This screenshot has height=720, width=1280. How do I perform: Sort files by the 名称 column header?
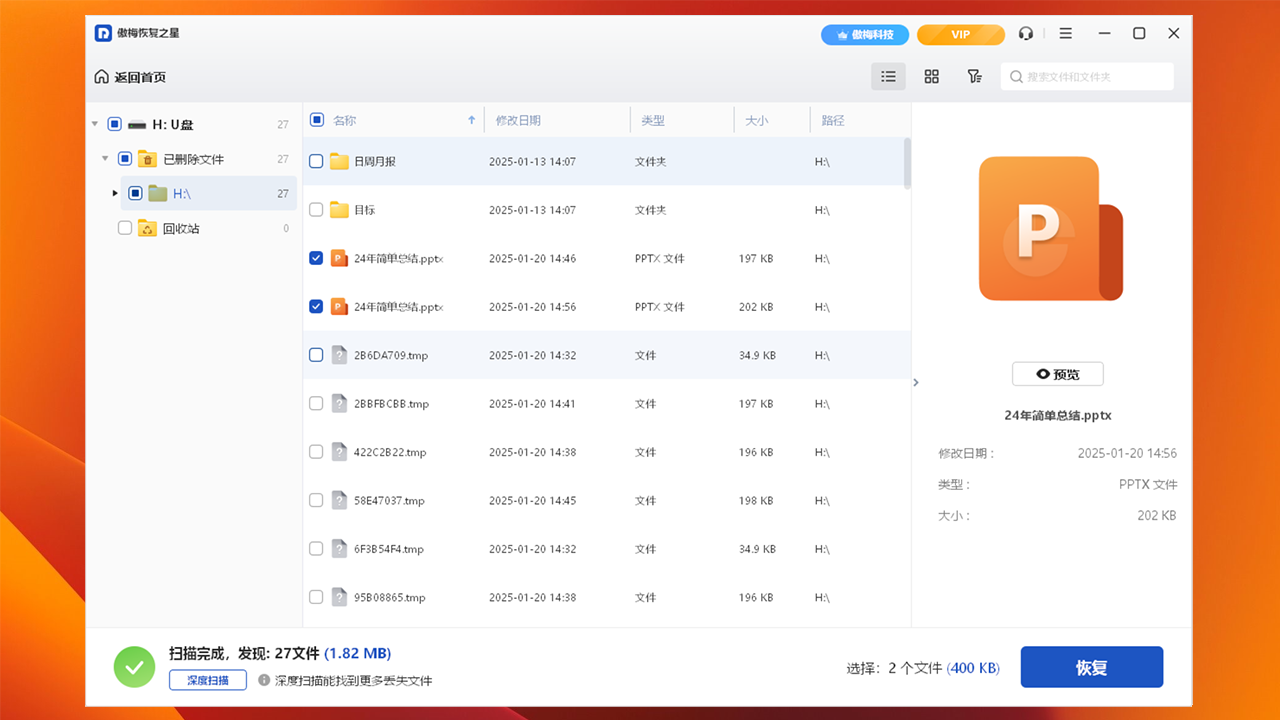[344, 119]
